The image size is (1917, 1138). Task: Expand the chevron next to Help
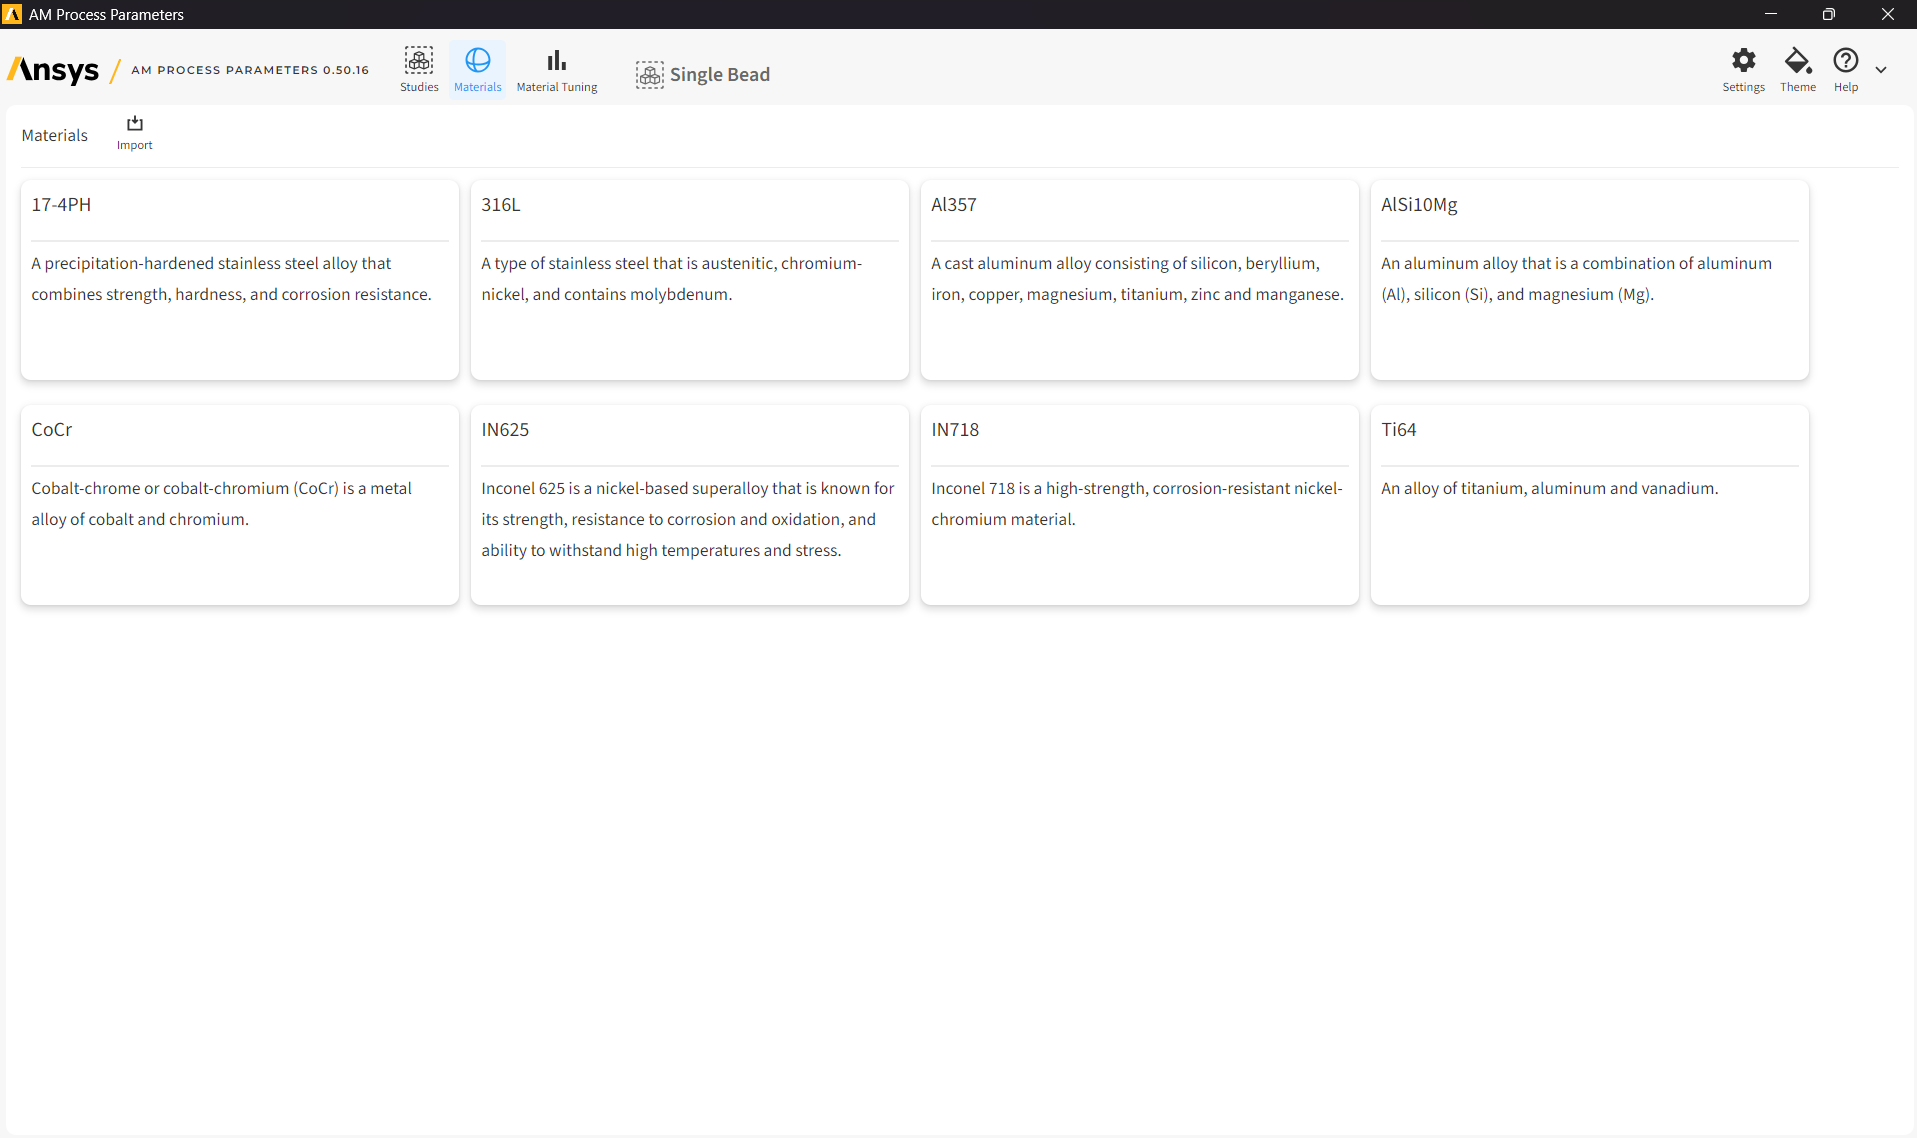1881,70
